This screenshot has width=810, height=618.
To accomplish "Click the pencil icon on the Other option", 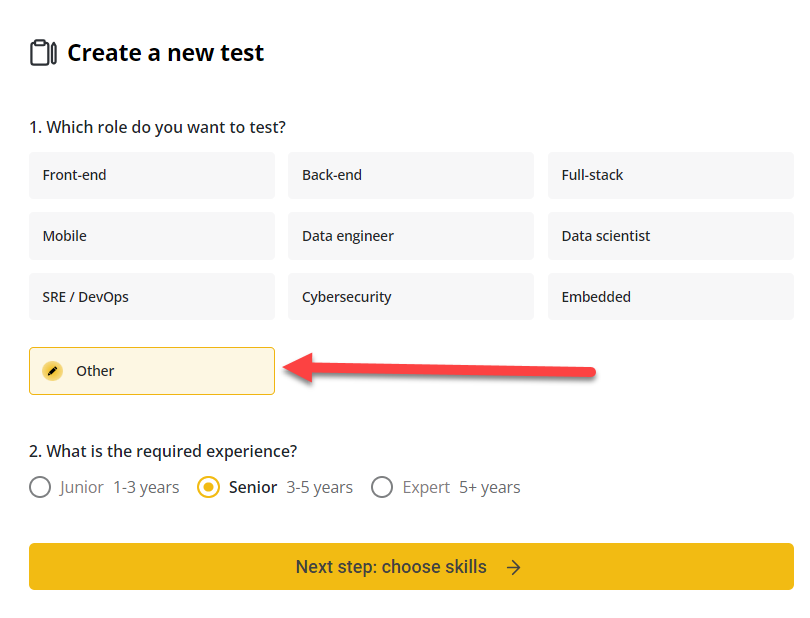I will 53,371.
